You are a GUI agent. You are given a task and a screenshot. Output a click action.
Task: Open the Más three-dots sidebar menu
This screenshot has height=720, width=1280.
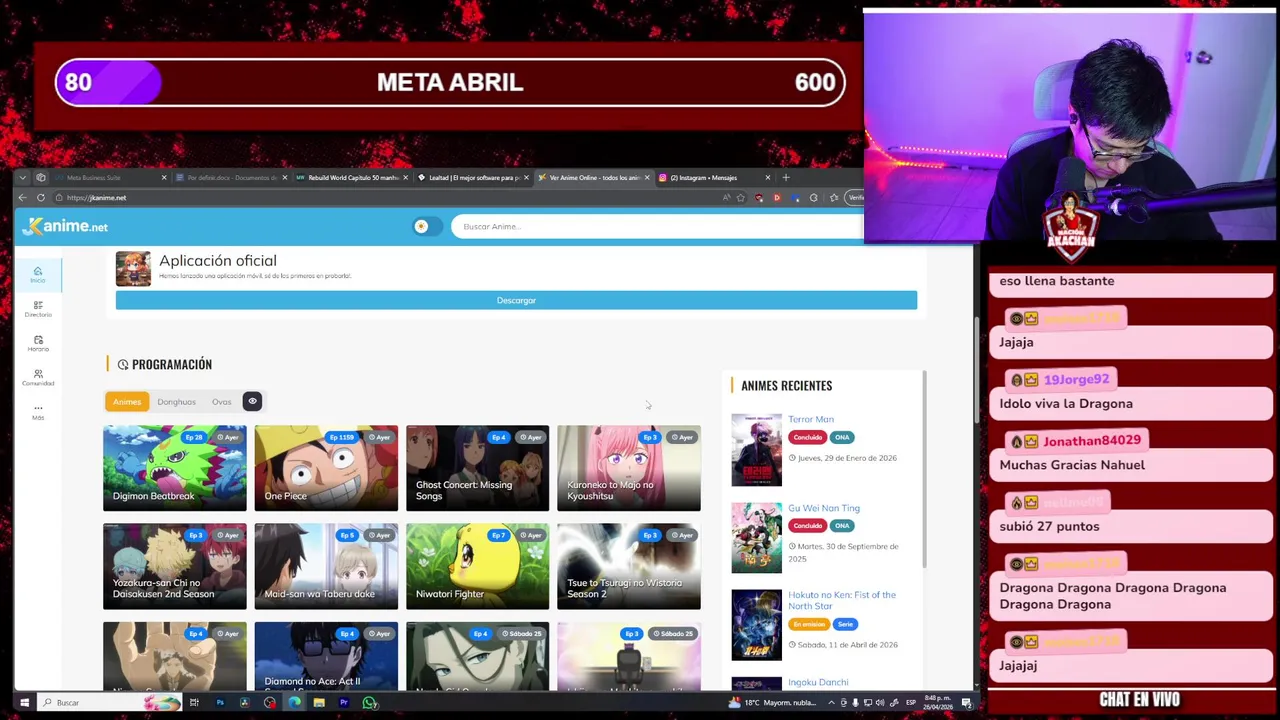(38, 411)
